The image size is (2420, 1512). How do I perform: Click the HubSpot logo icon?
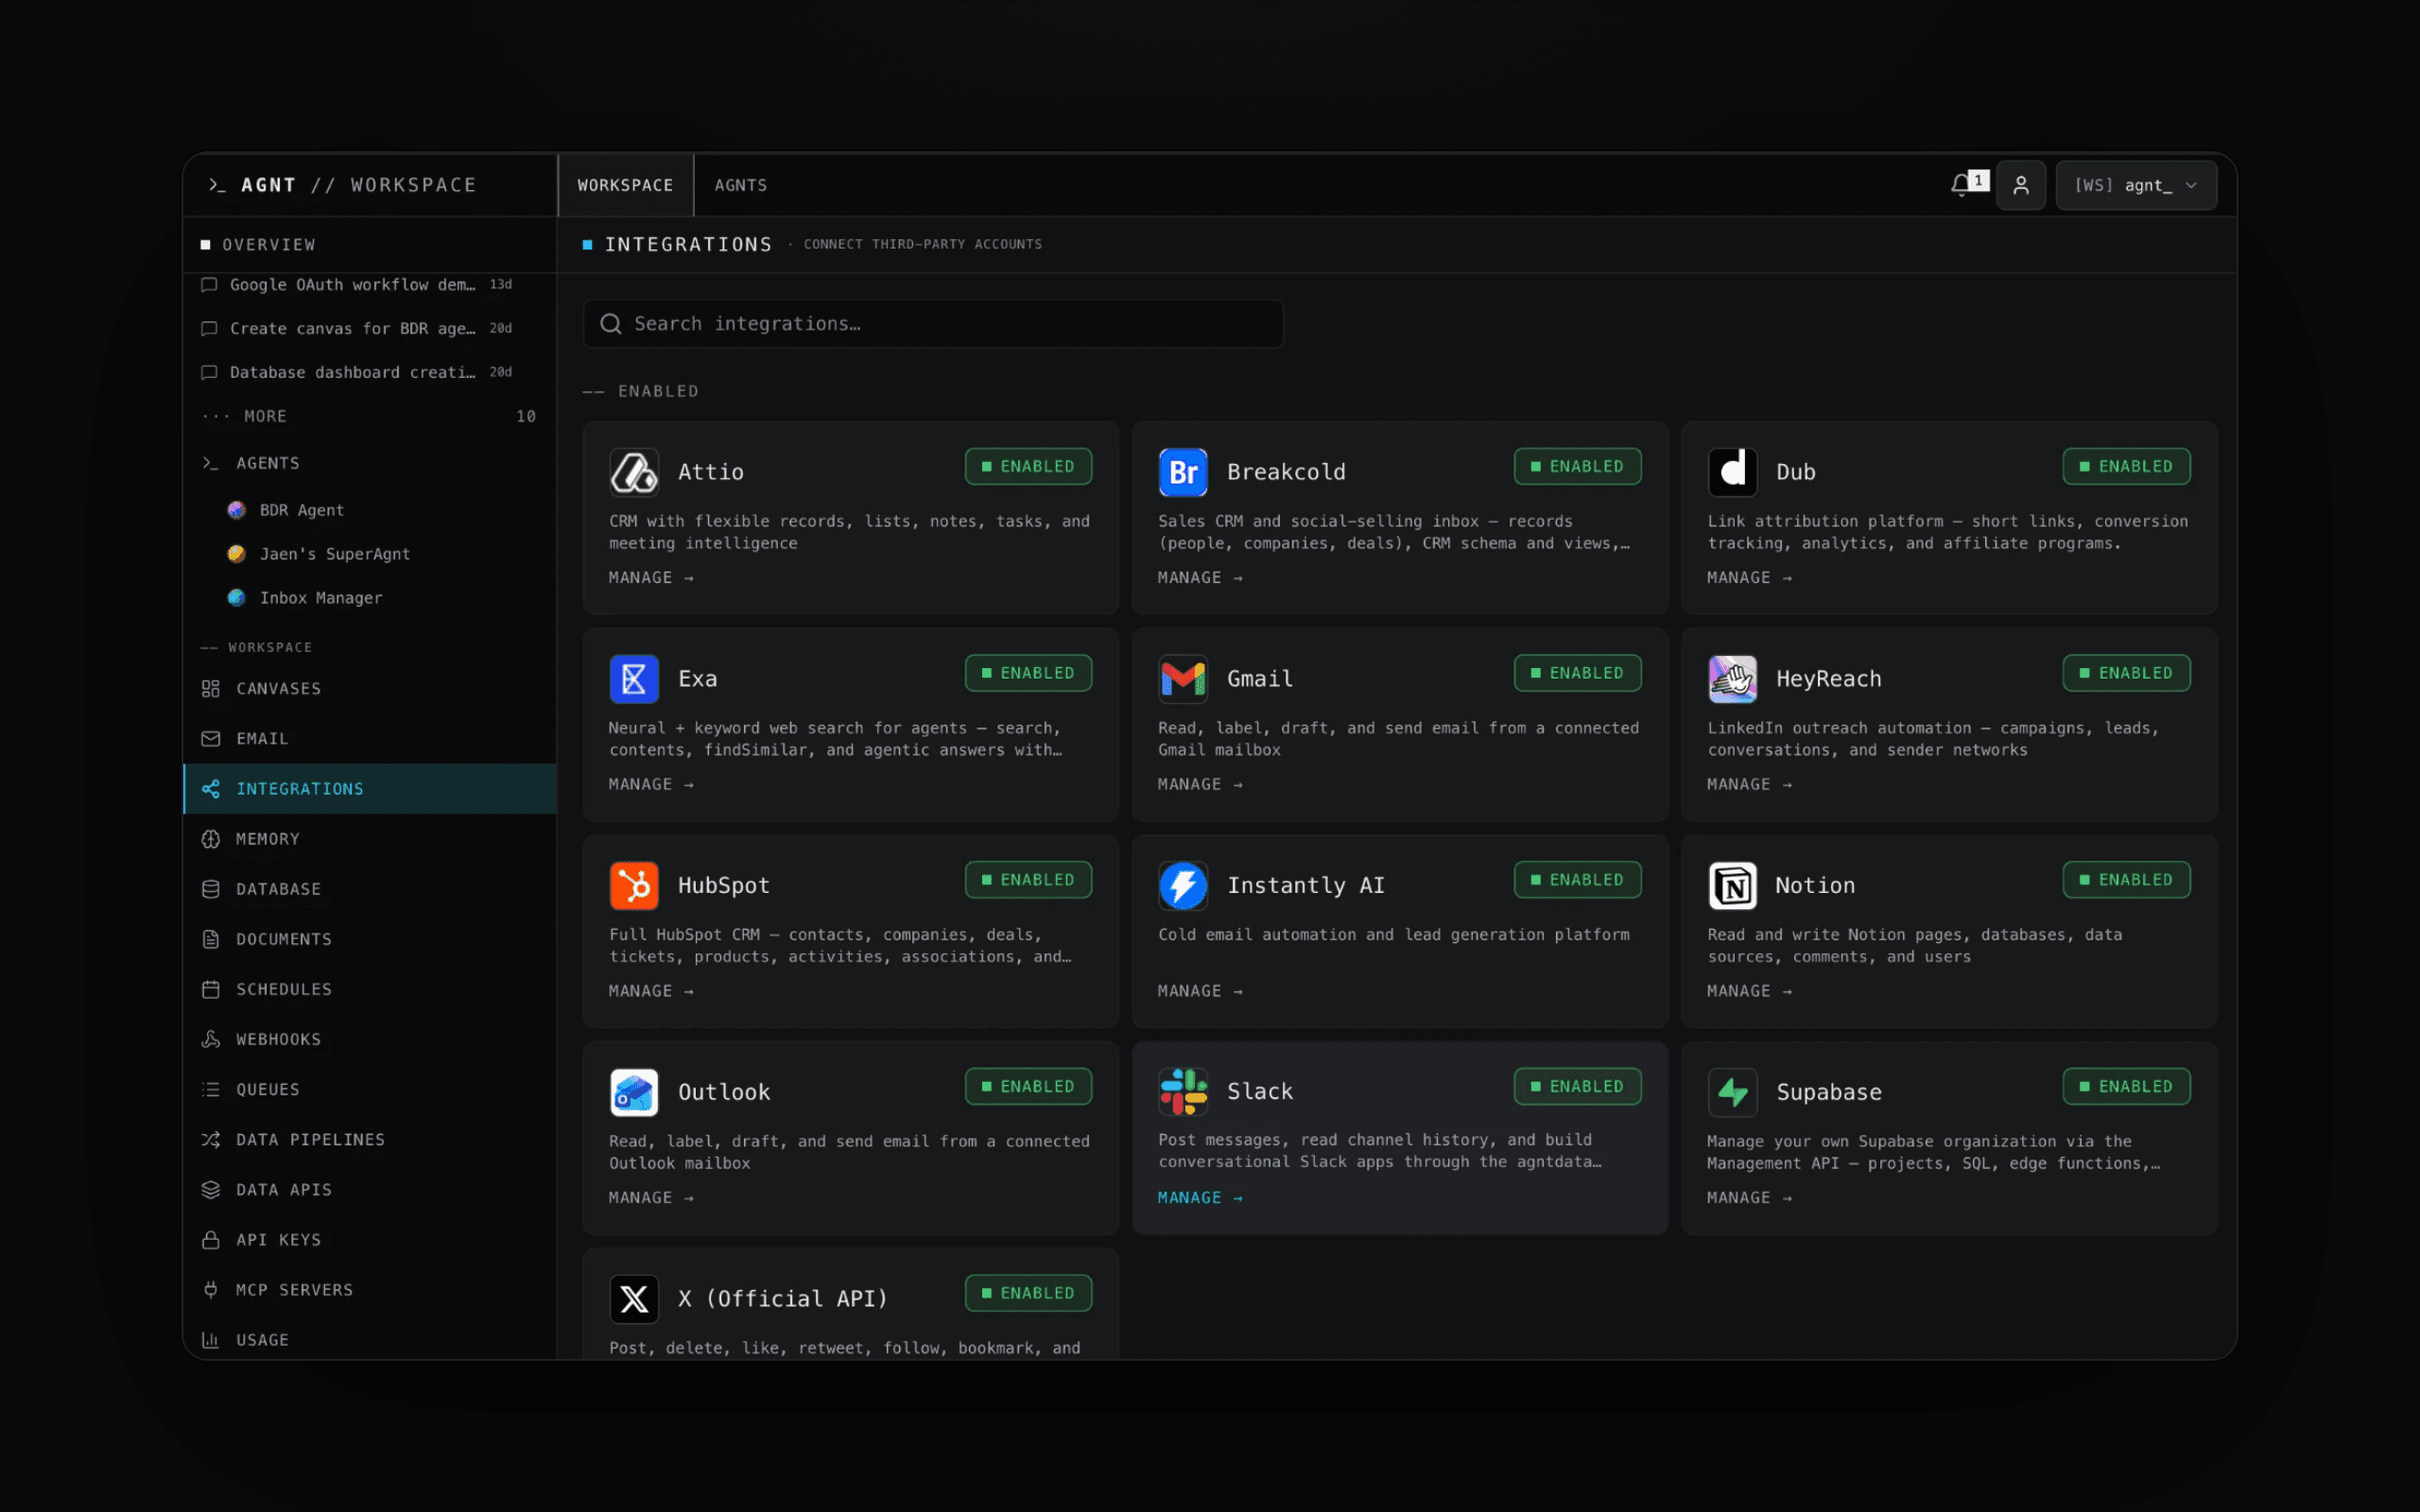[634, 885]
